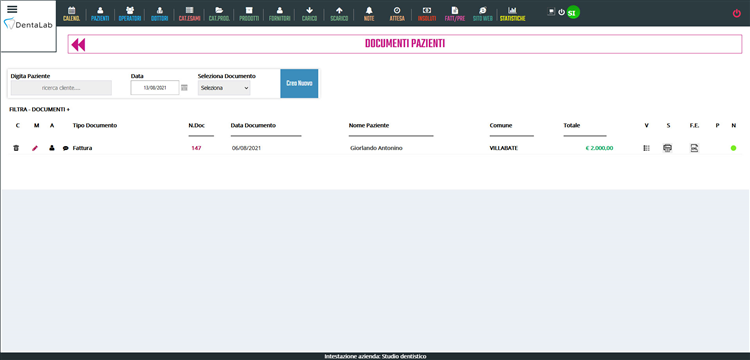
Task: Sort by N.Doc column header
Action: (x=197, y=125)
